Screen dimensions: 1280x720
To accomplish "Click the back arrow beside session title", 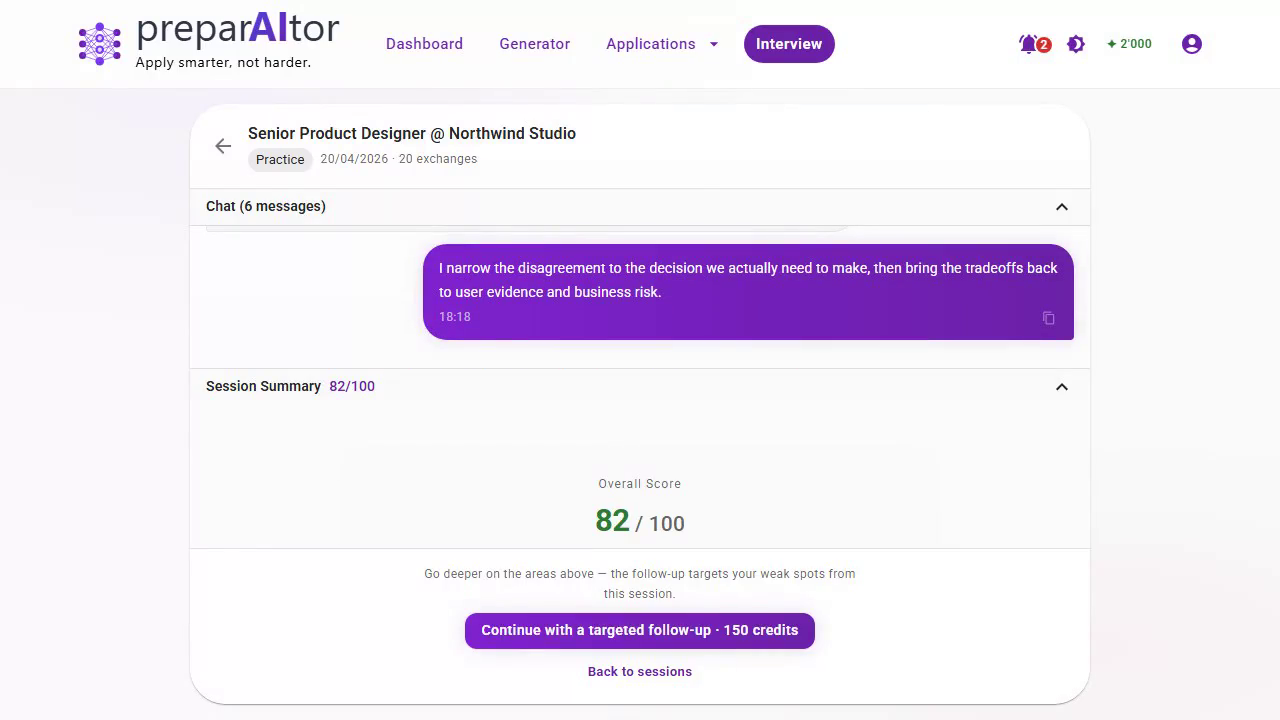I will coord(223,146).
